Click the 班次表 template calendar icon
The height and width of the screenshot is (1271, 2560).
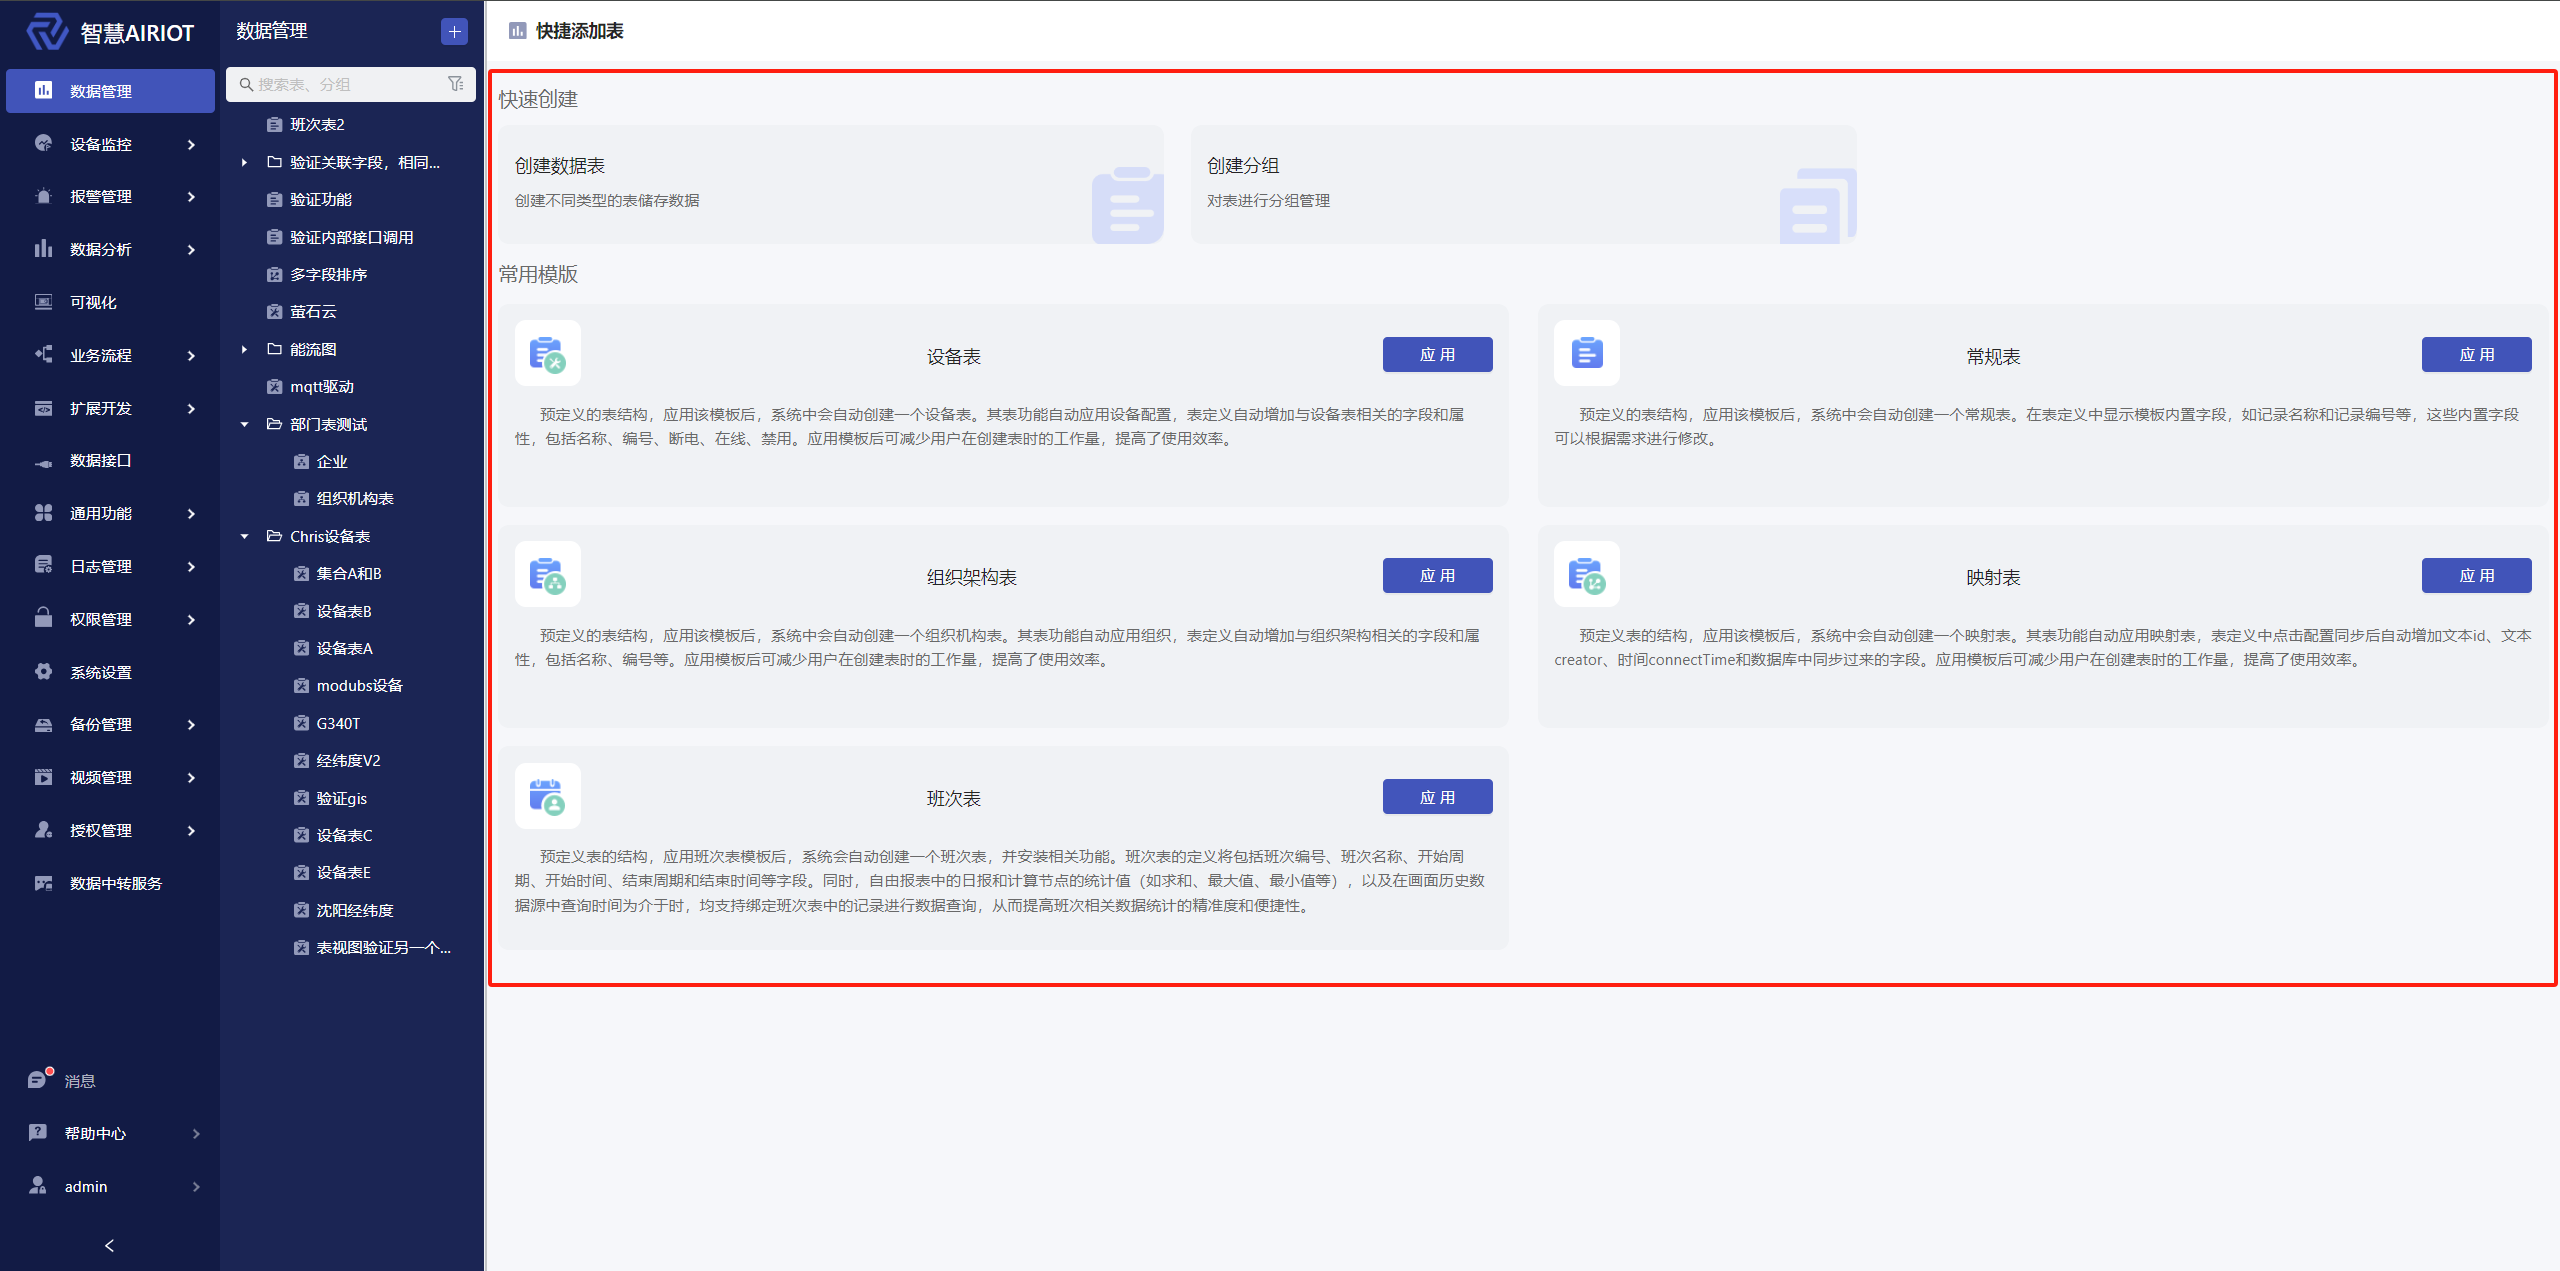(x=548, y=797)
